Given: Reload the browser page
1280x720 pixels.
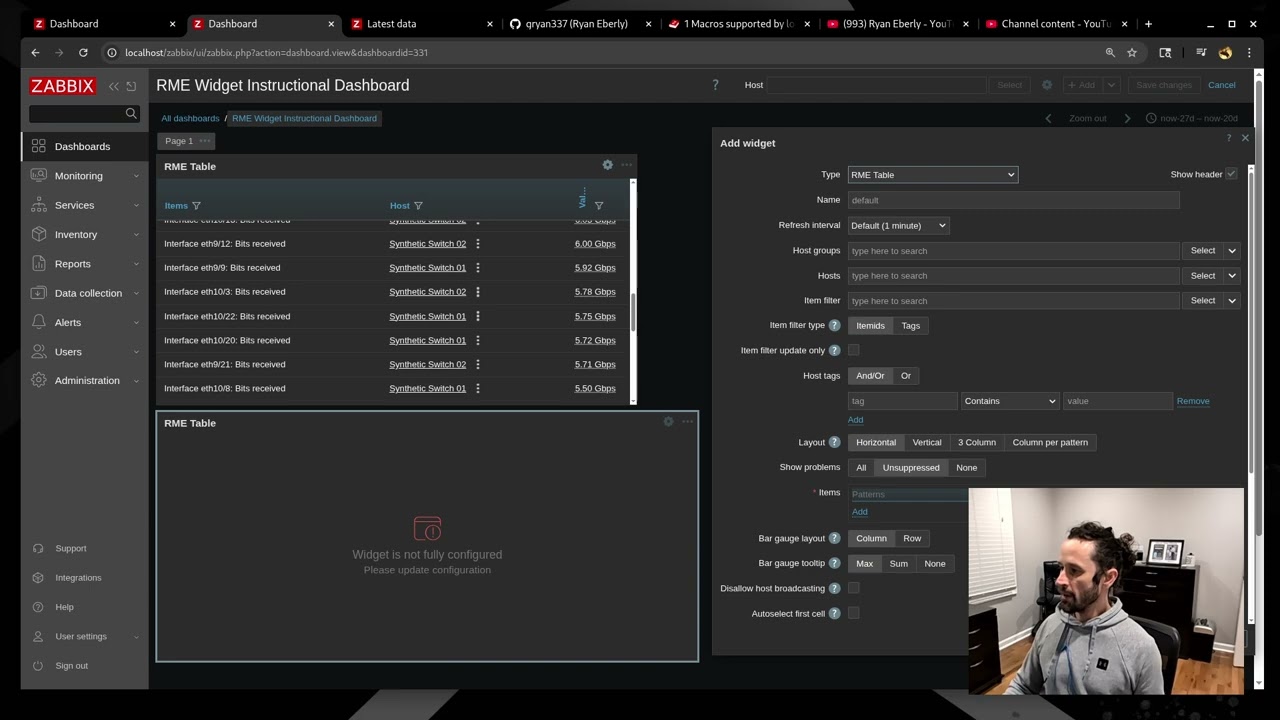Looking at the screenshot, I should [83, 52].
